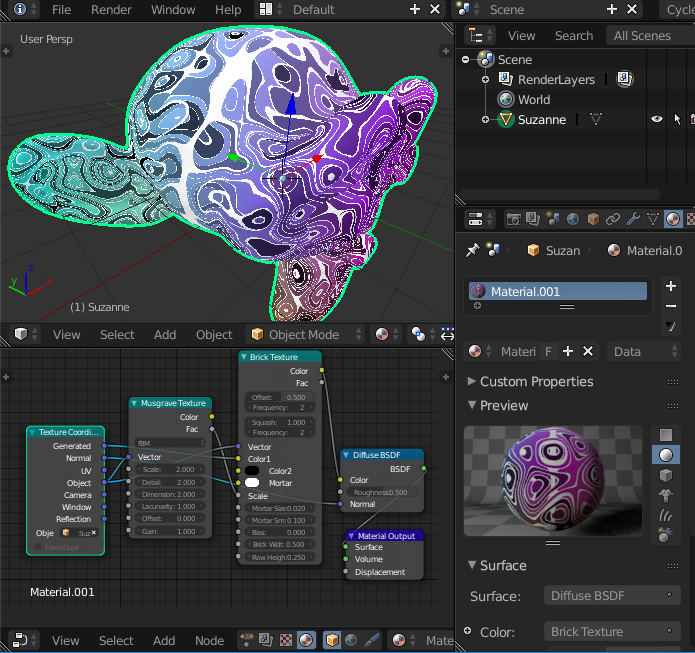695x653 pixels.
Task: Open the material slot specials dropdown arrow
Action: 671,326
